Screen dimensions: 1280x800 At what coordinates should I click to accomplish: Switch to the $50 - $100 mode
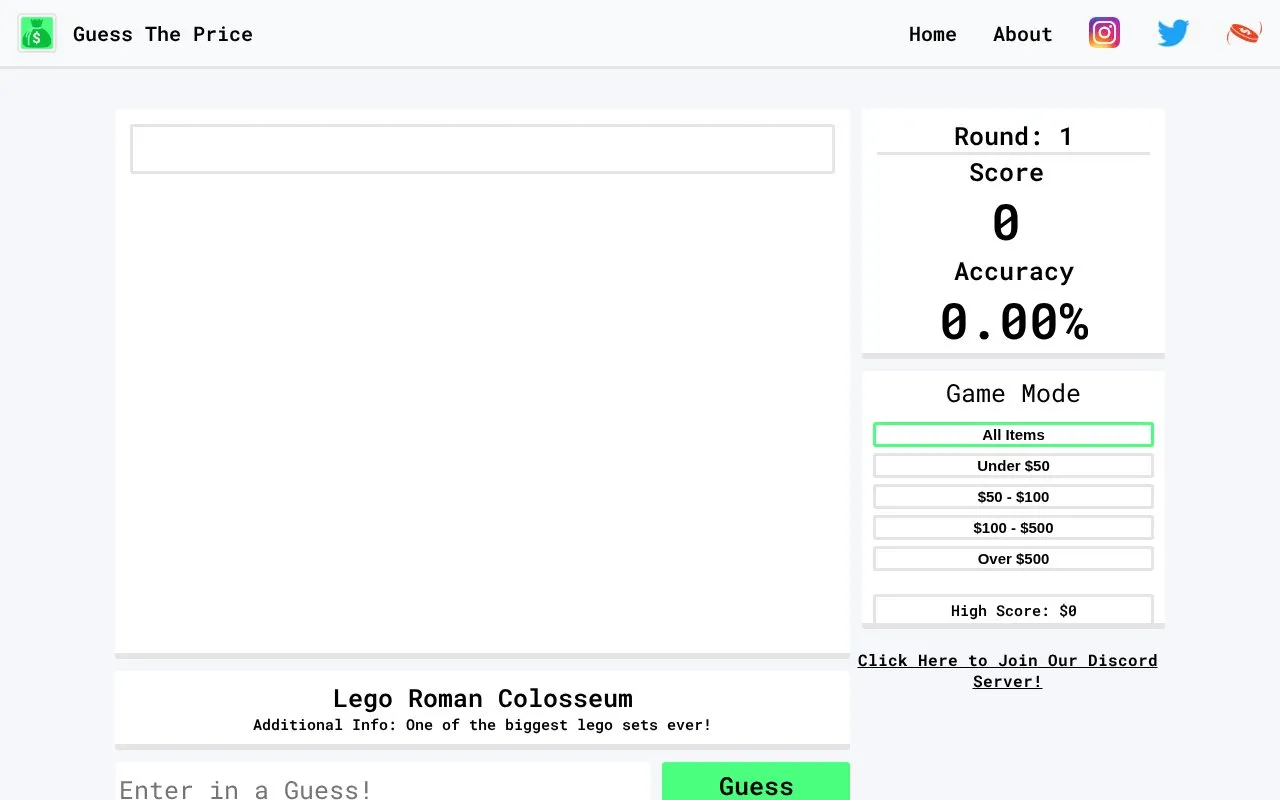pyautogui.click(x=1013, y=496)
